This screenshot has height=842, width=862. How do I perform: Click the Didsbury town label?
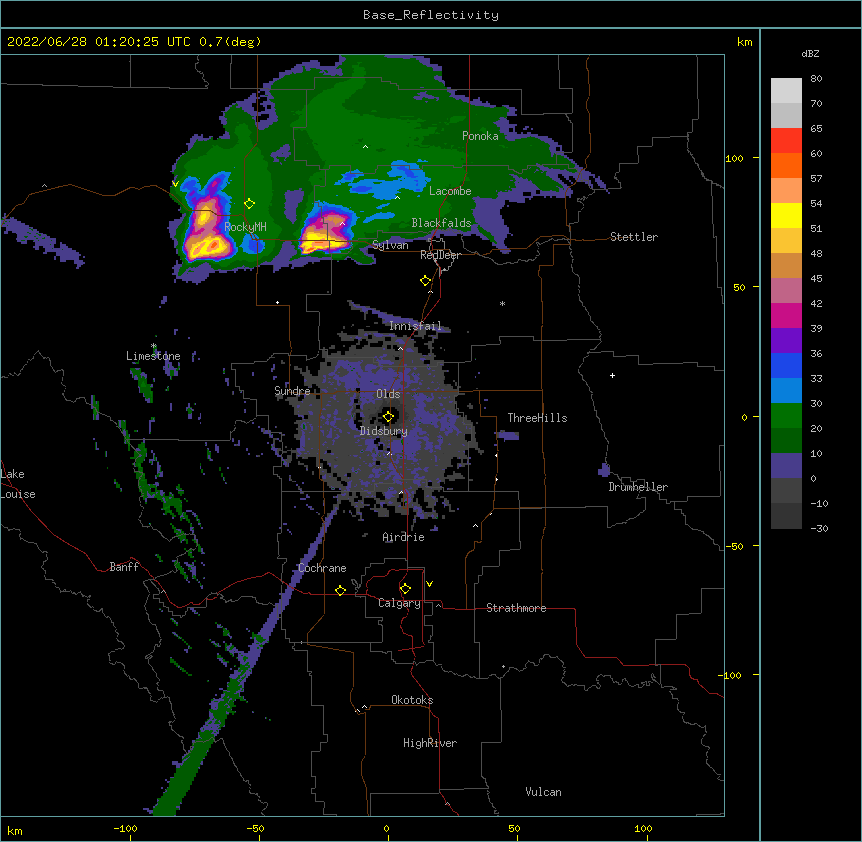coord(384,431)
